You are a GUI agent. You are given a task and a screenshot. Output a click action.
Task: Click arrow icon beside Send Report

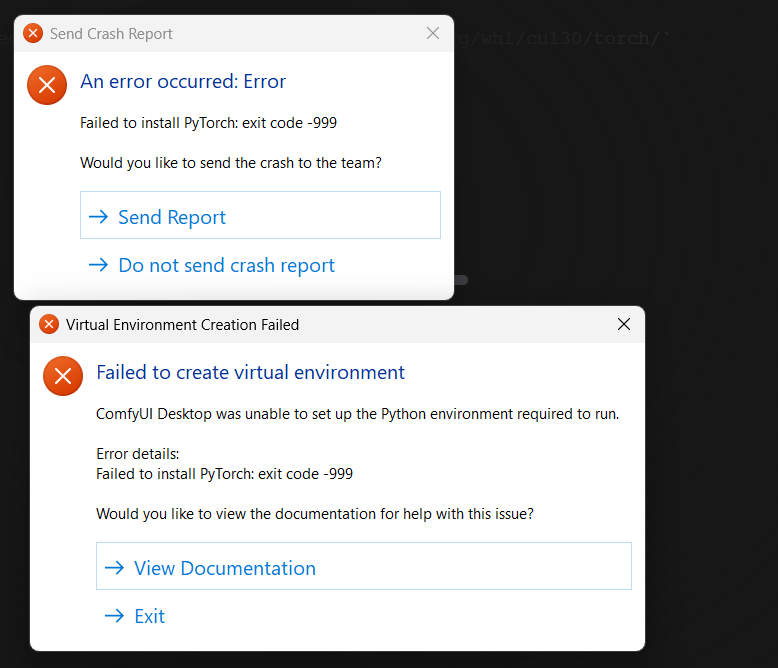[98, 217]
